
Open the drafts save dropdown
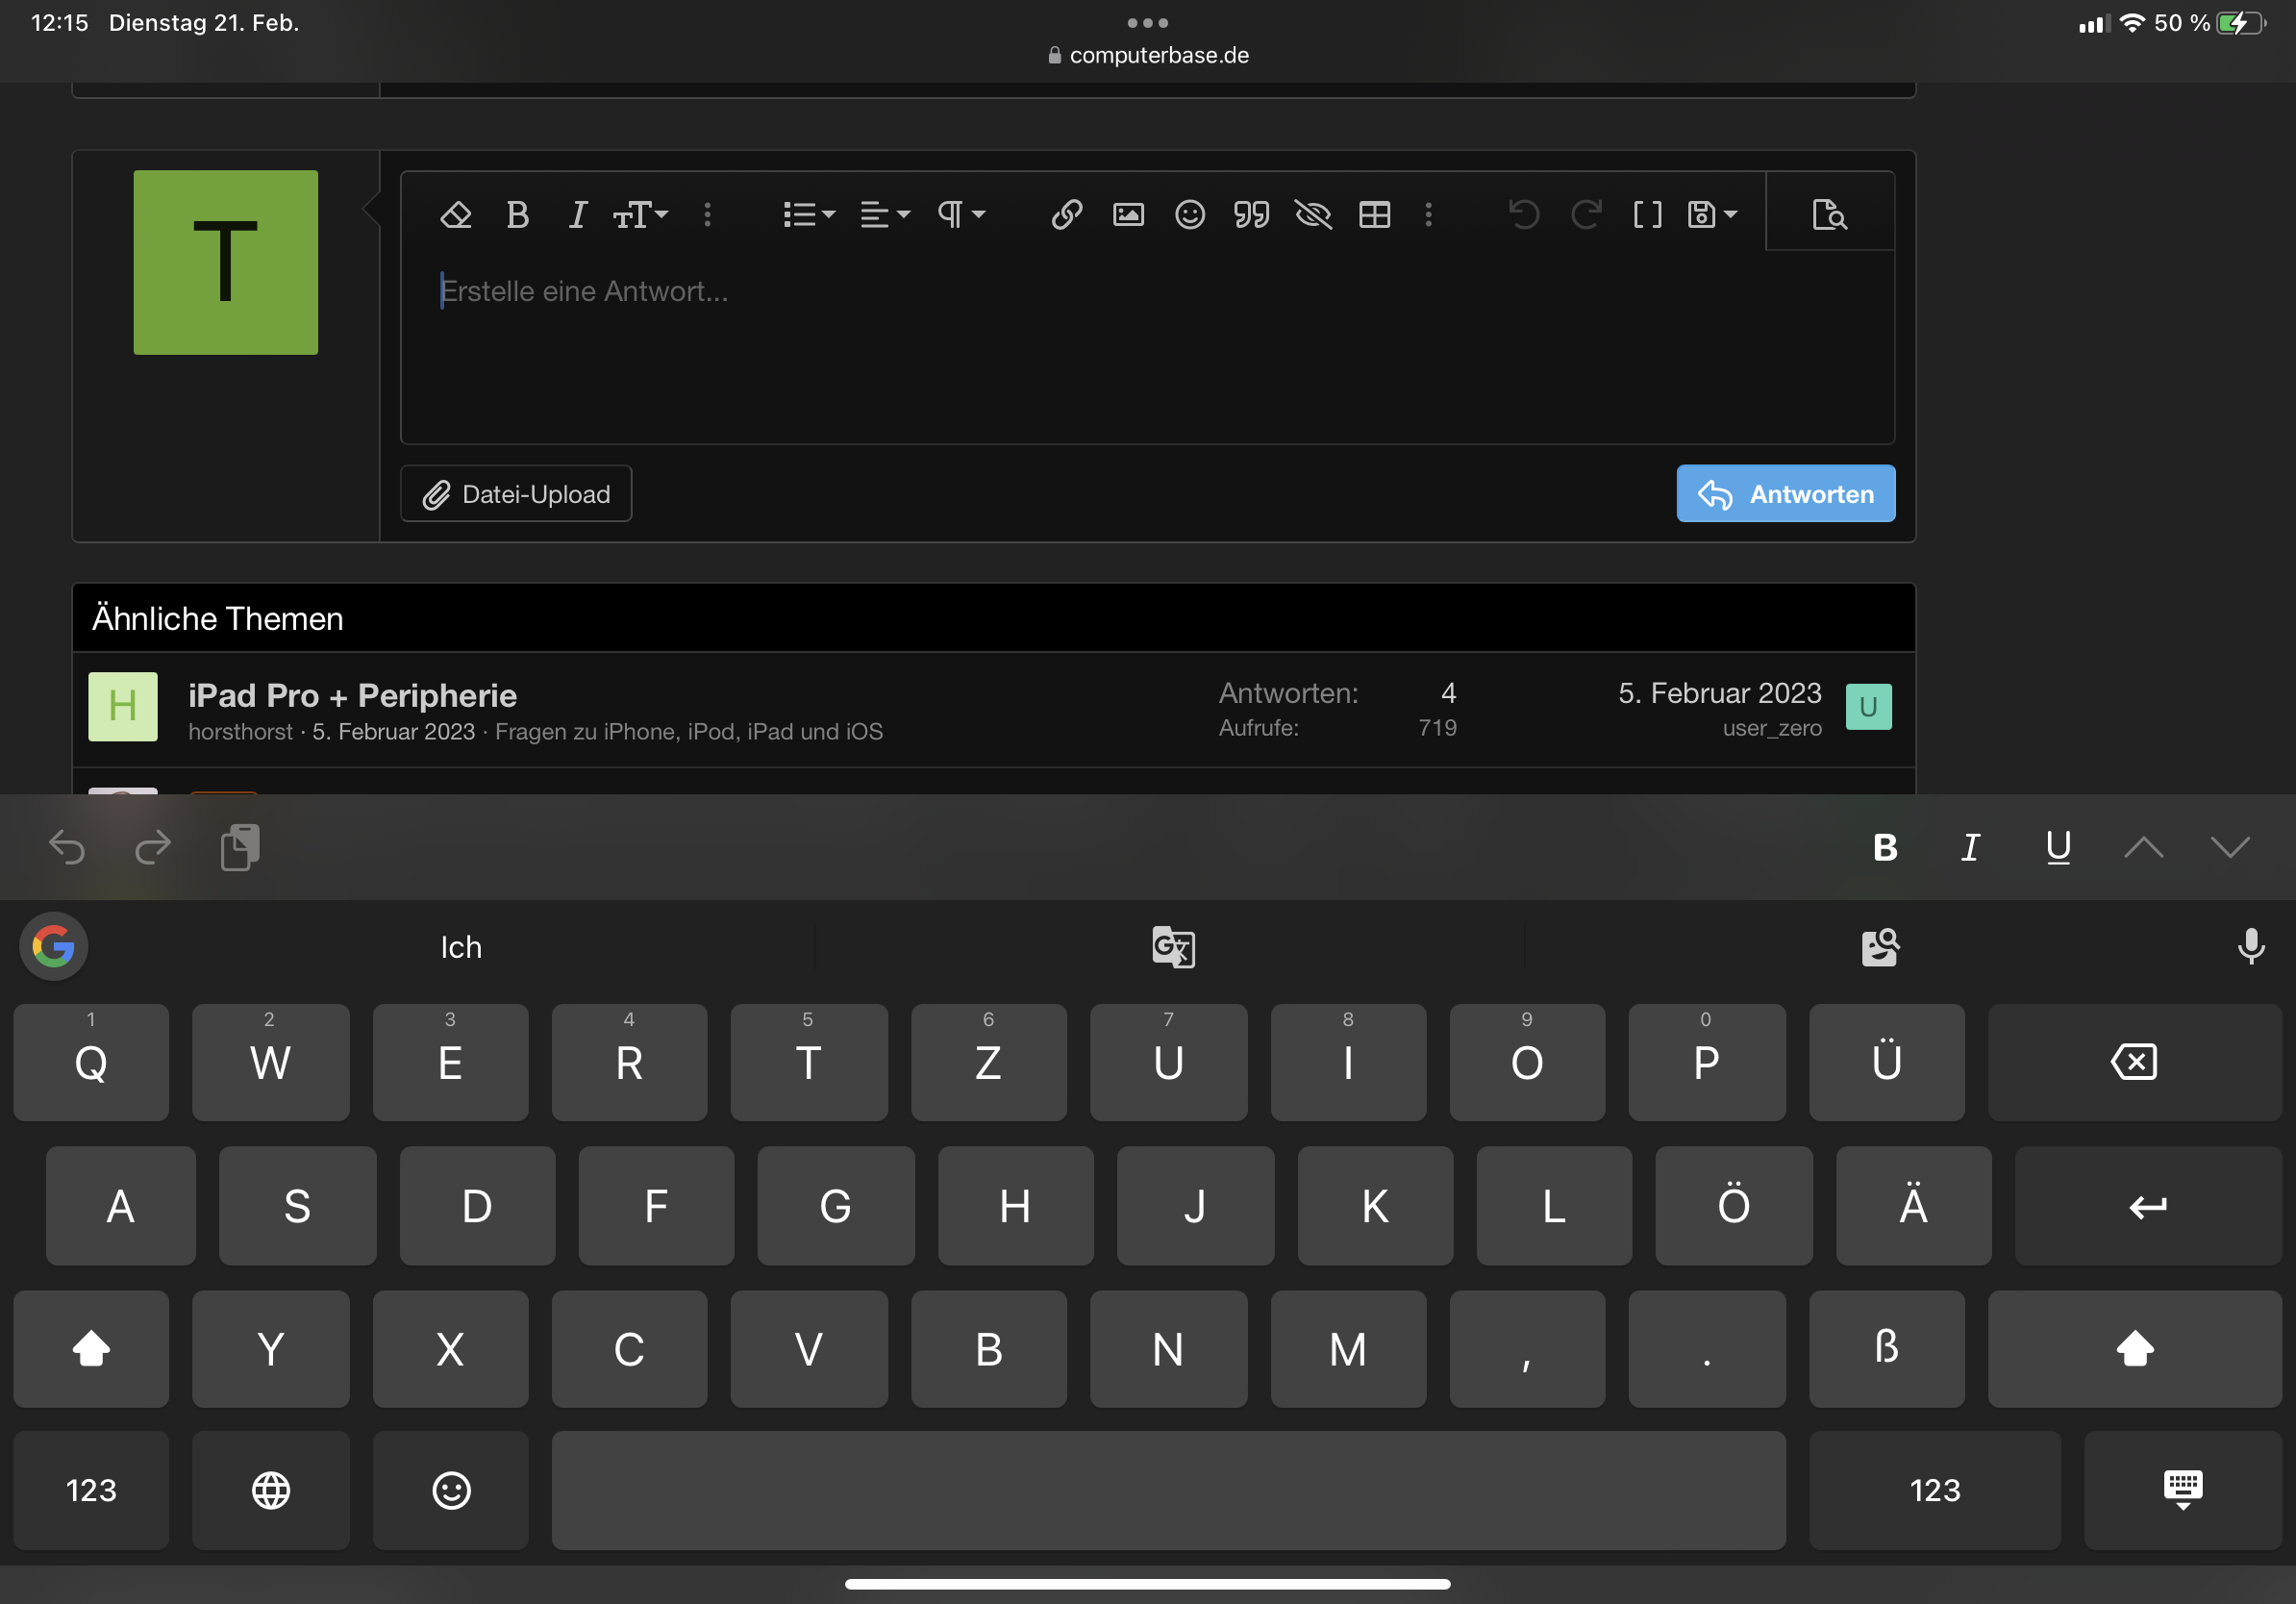click(1712, 215)
